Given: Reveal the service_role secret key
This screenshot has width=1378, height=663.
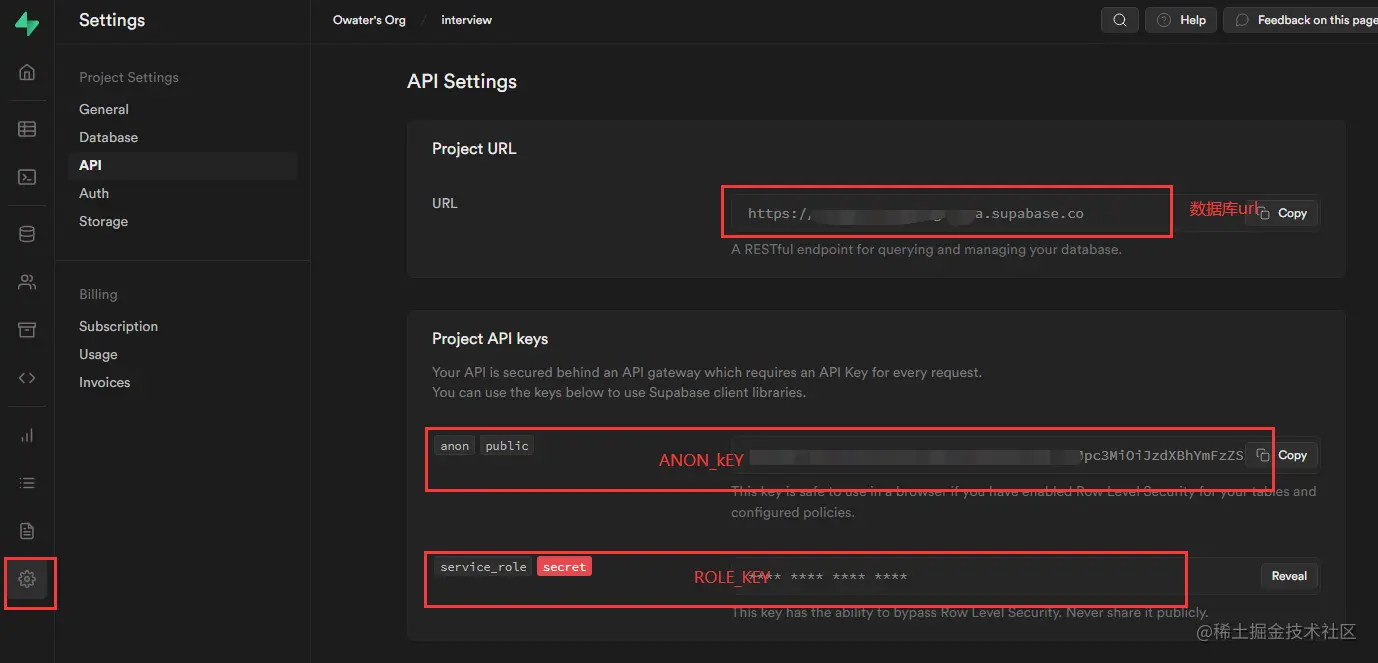Looking at the screenshot, I should pyautogui.click(x=1289, y=576).
